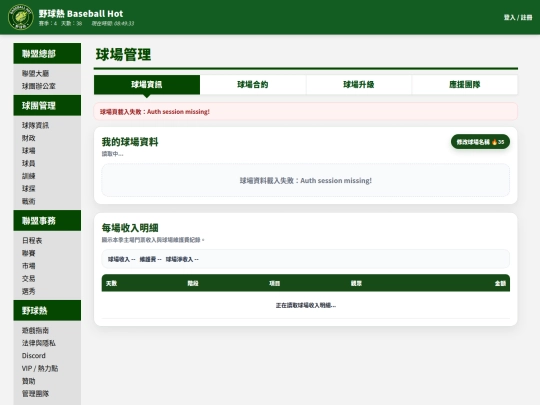This screenshot has width=540, height=405.
Task: Open the 戰術 sidebar link
Action: pos(29,201)
